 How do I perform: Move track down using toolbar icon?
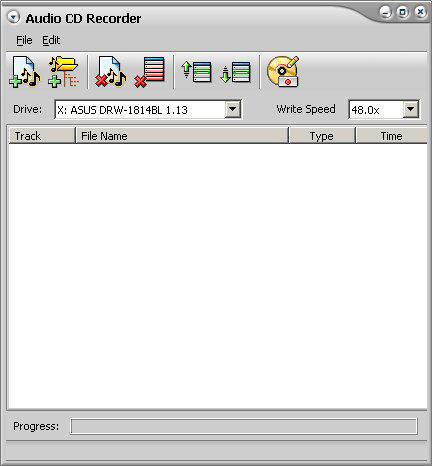[236, 72]
